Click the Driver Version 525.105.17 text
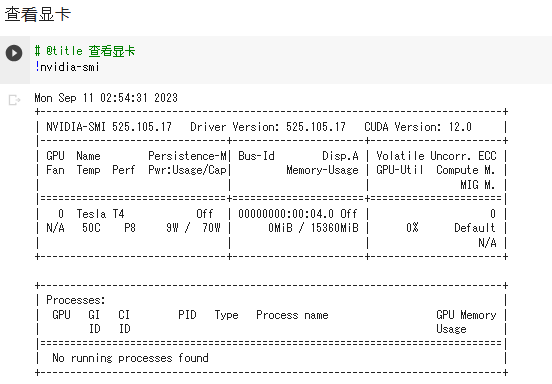 coord(268,127)
